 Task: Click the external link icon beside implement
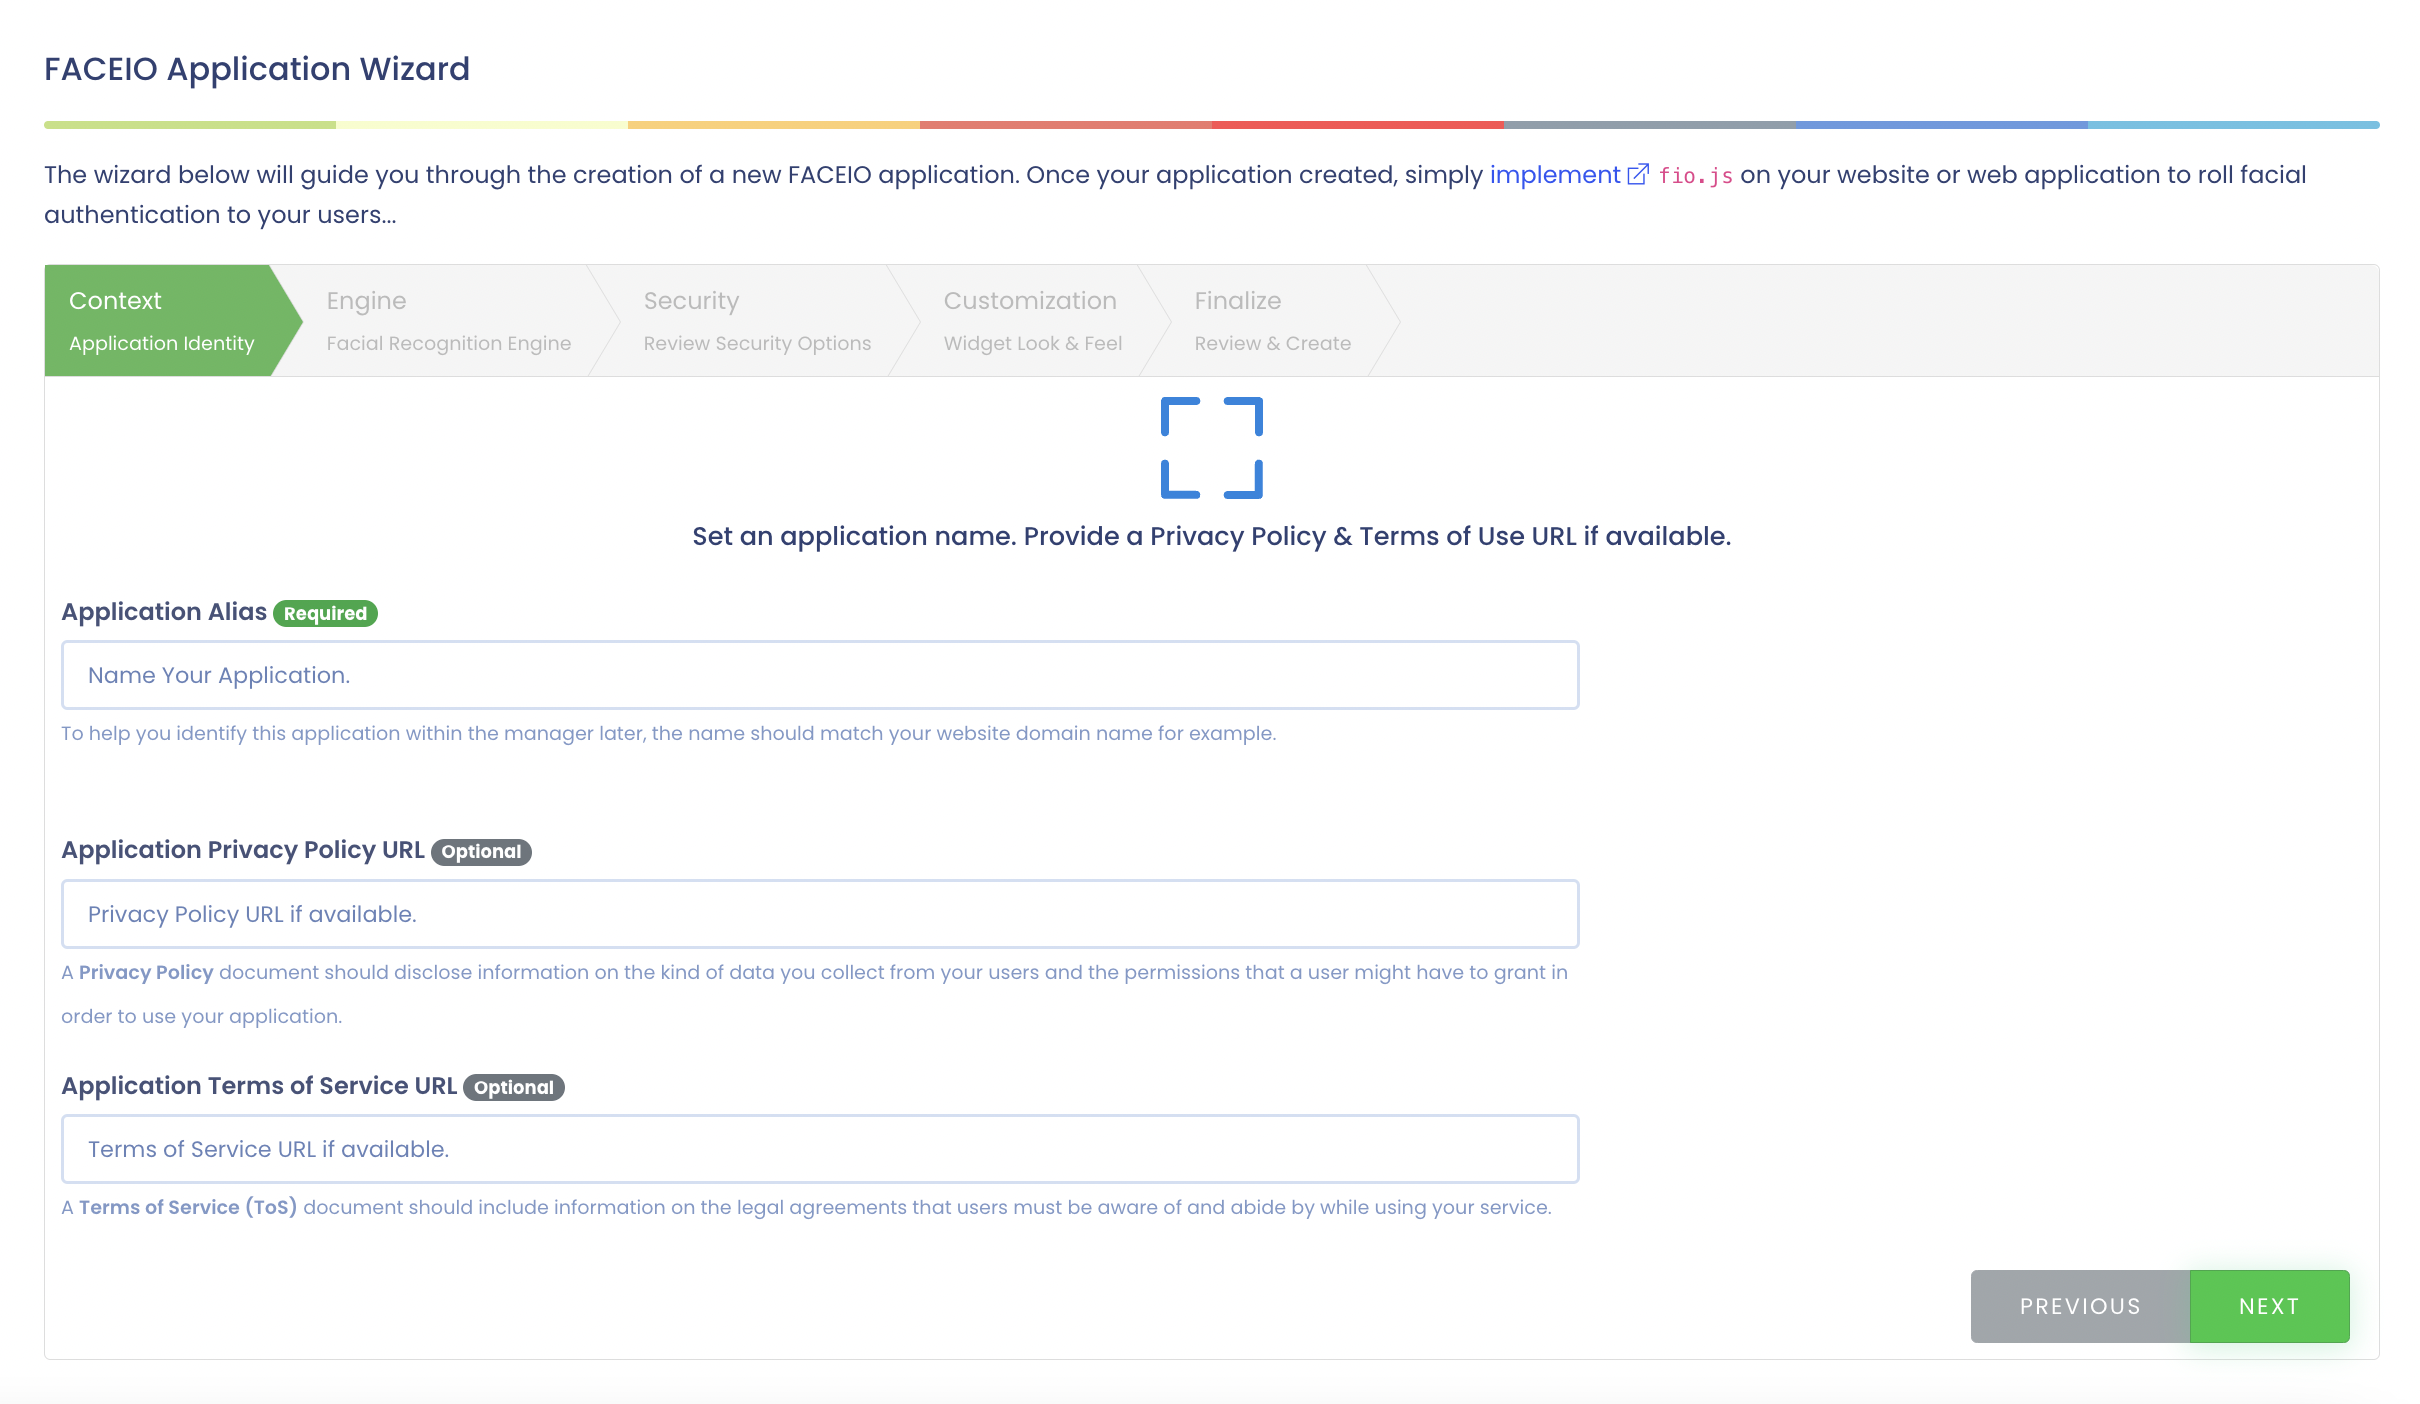click(x=1638, y=175)
